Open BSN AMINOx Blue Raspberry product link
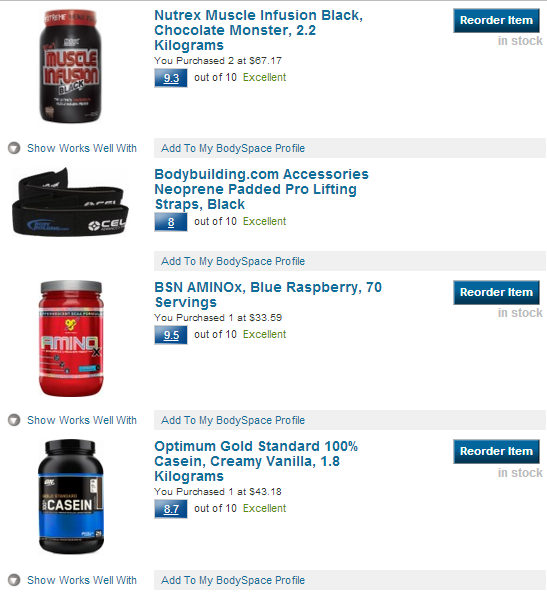547x594 pixels. tap(268, 295)
